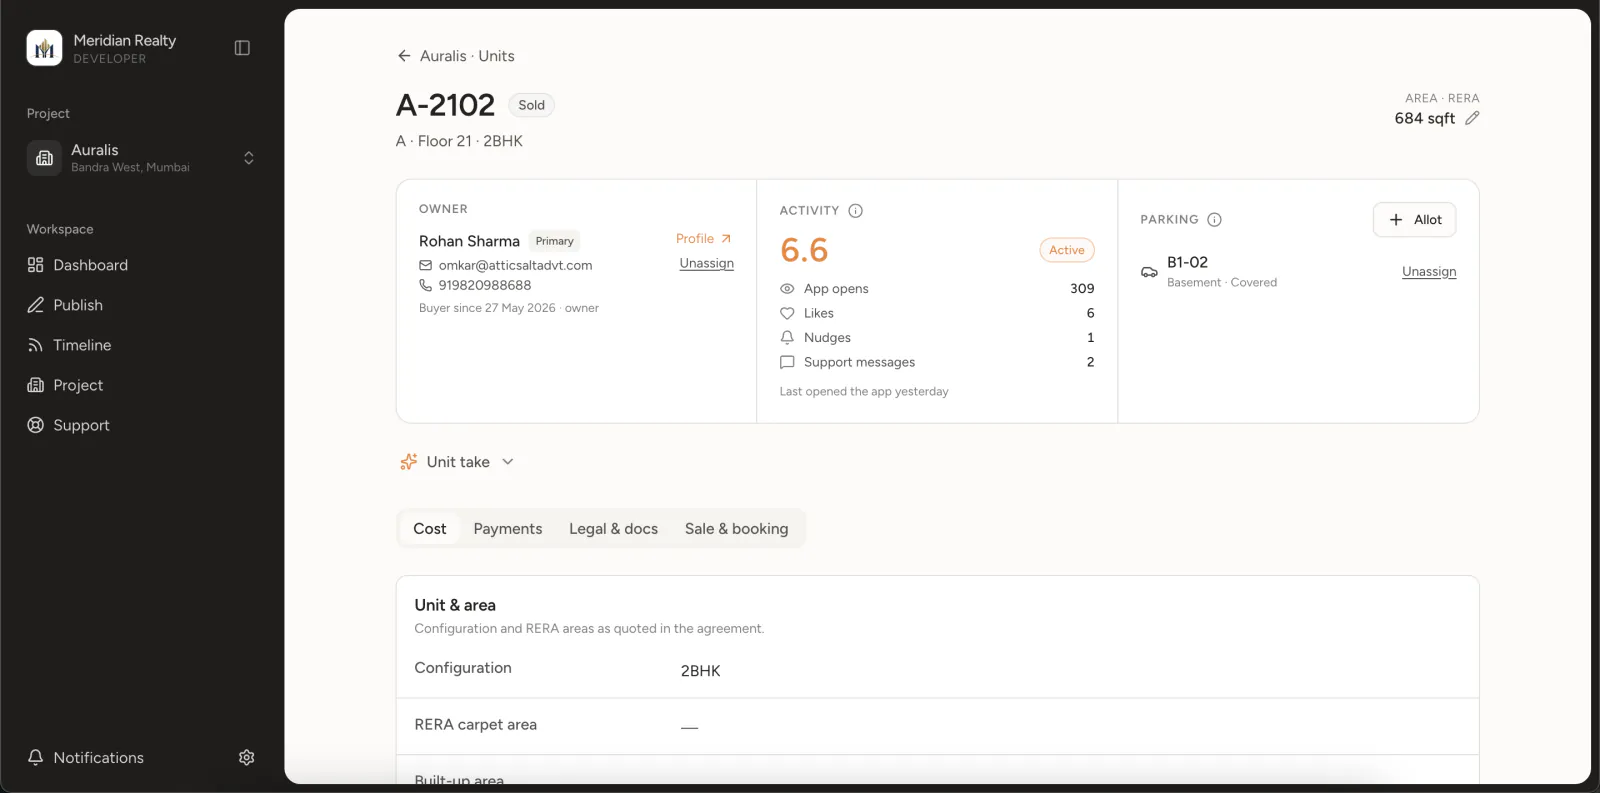
Task: Click the back arrow beside Auralis · Units
Action: click(x=404, y=56)
